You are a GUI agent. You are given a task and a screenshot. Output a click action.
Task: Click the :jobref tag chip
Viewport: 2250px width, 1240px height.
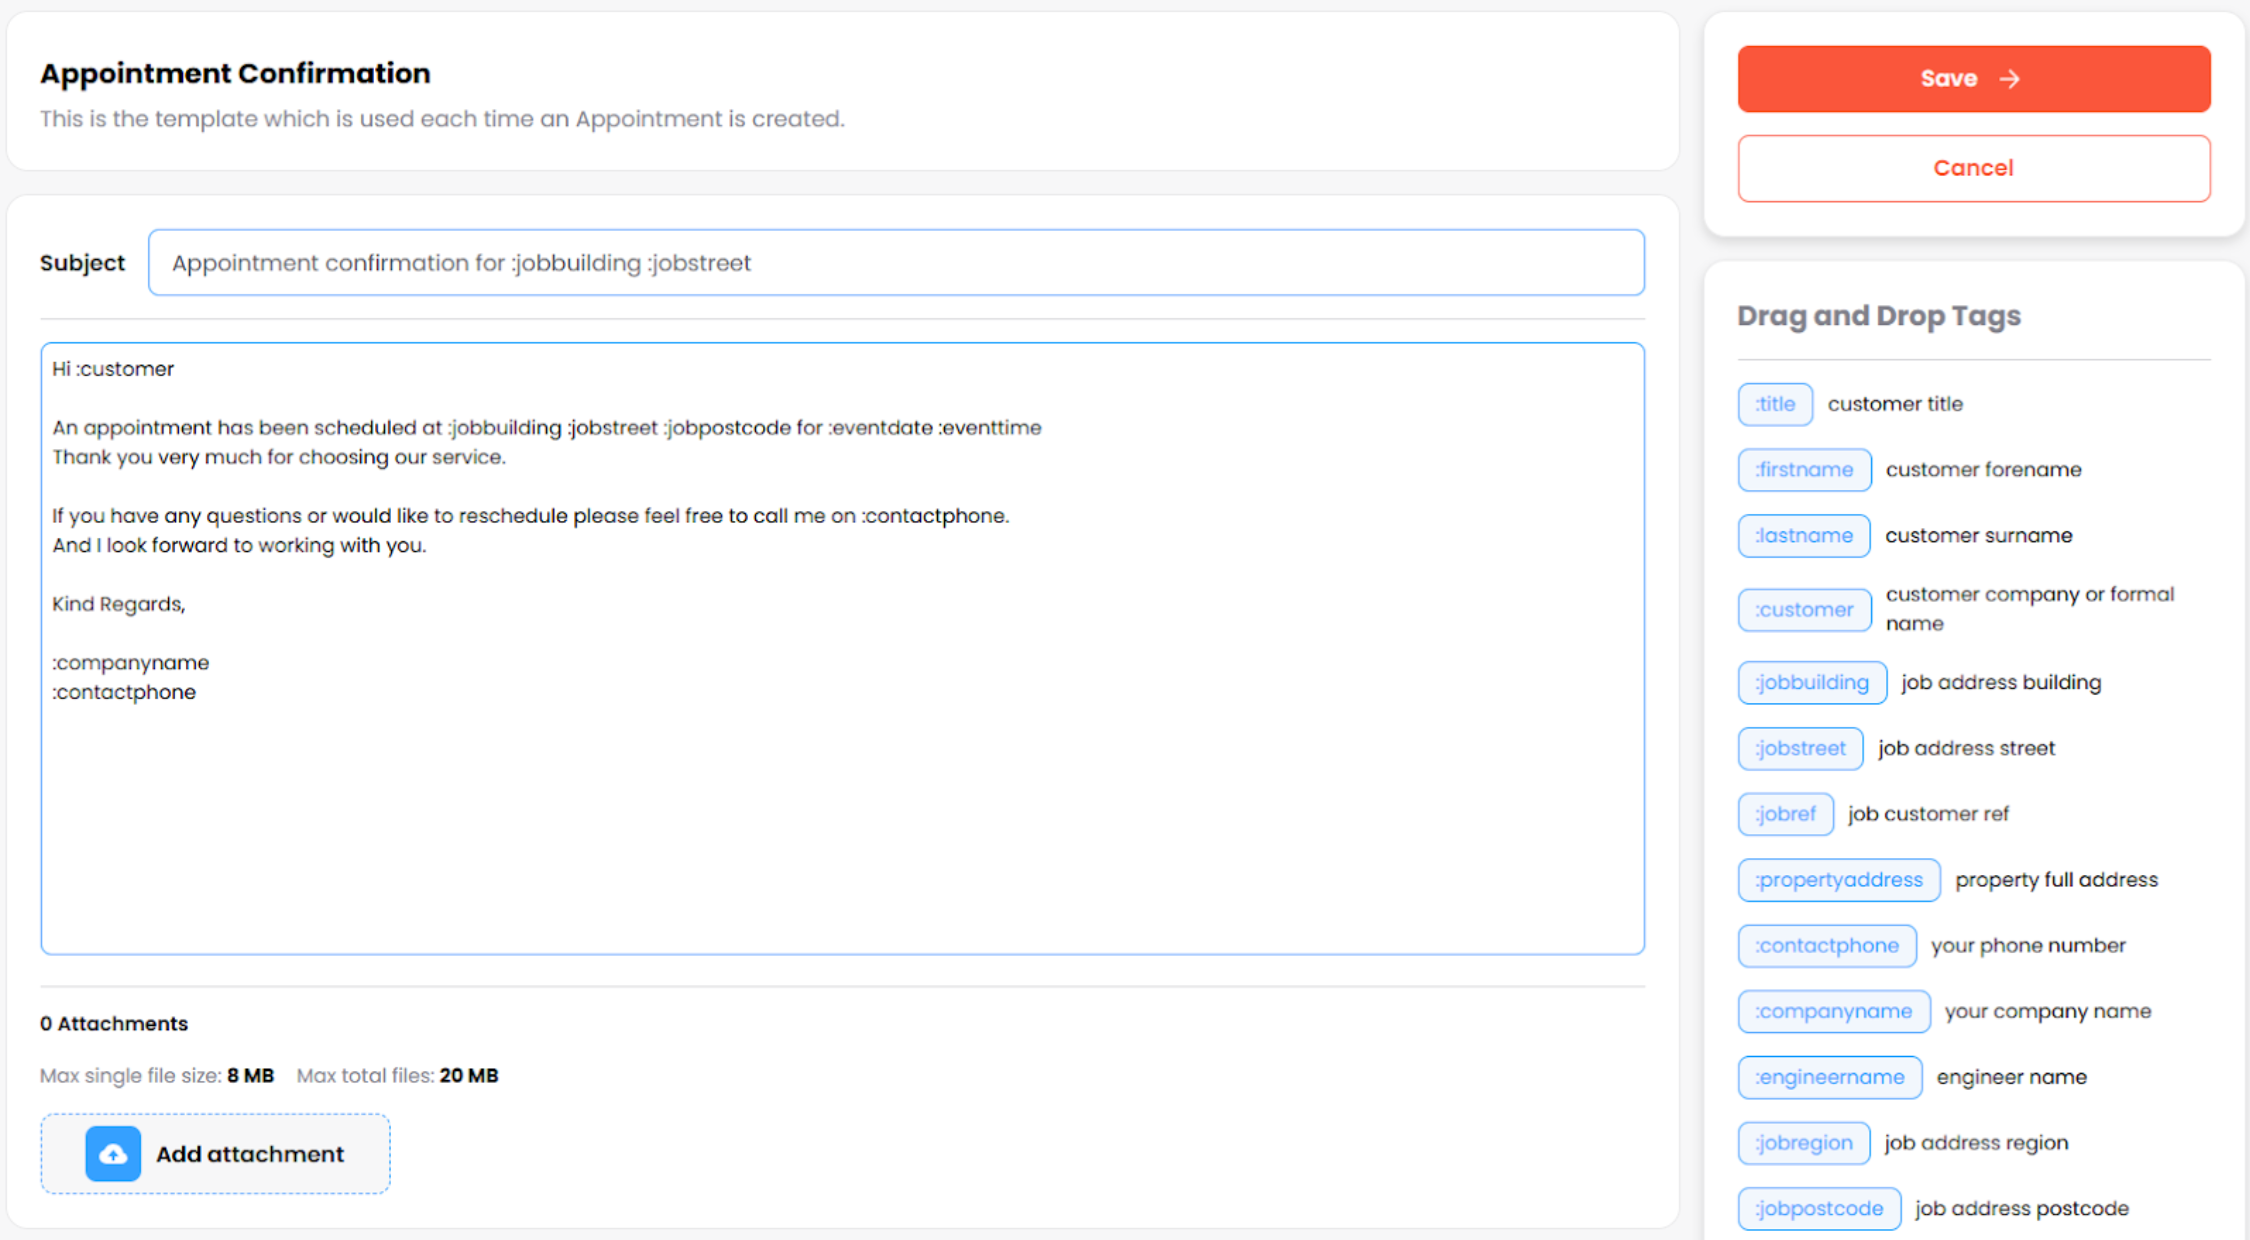pyautogui.click(x=1785, y=814)
